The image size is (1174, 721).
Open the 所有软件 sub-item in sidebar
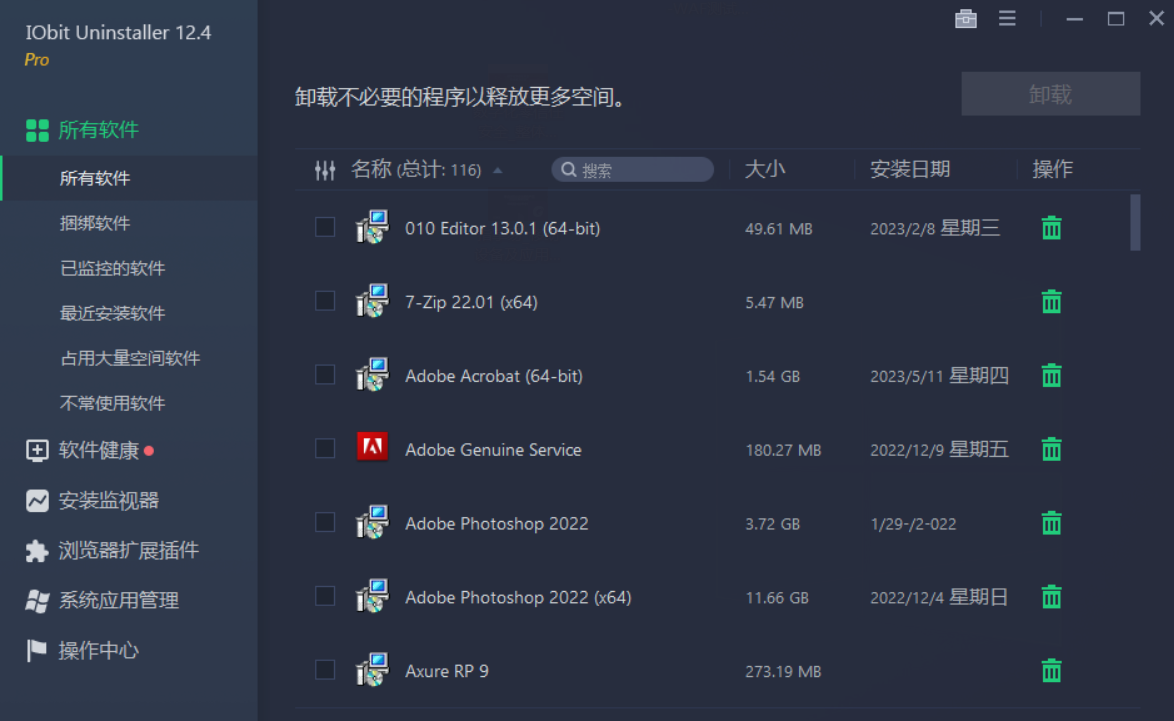pos(95,178)
